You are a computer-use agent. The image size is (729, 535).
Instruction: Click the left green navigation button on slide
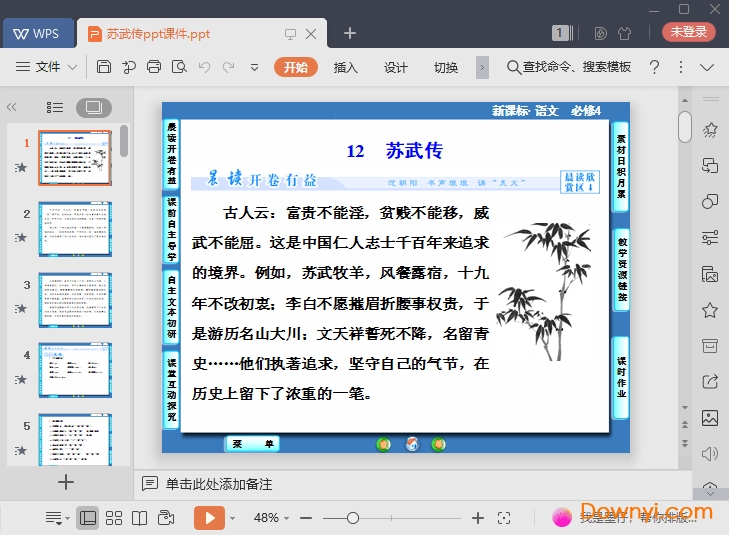coord(384,444)
